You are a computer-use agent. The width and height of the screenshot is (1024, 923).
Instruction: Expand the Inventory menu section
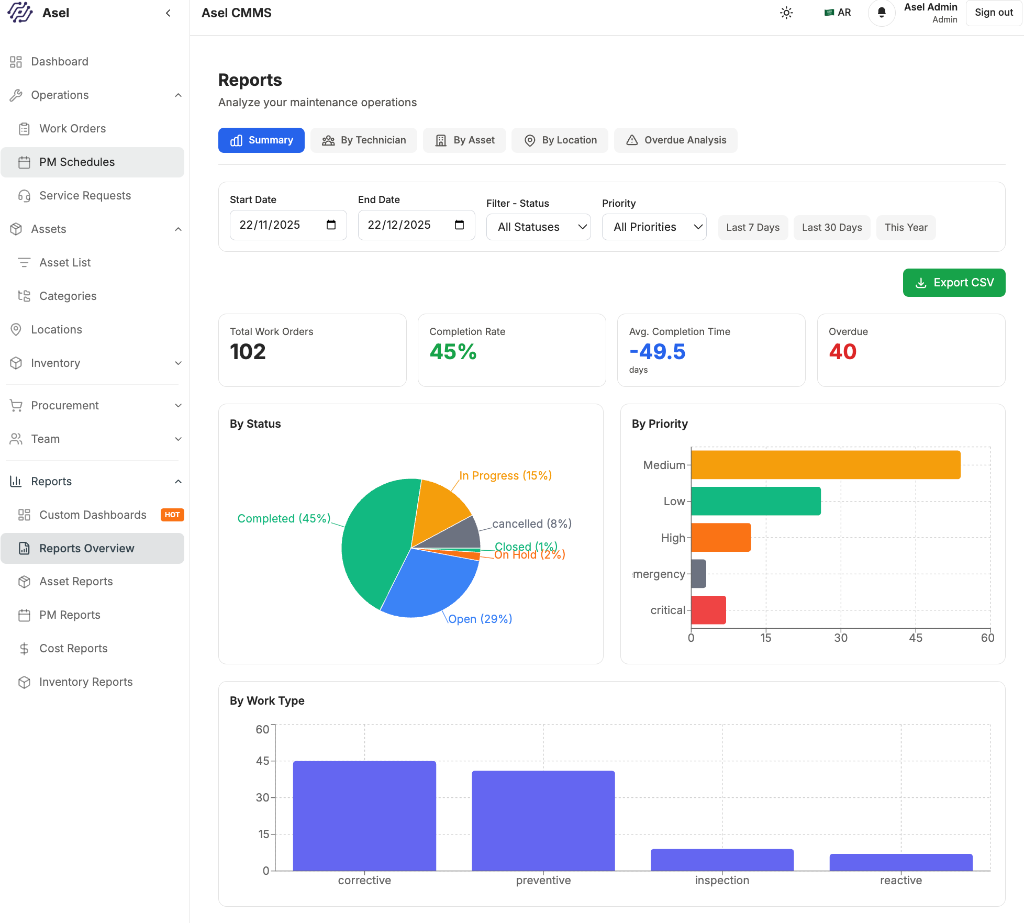(178, 363)
